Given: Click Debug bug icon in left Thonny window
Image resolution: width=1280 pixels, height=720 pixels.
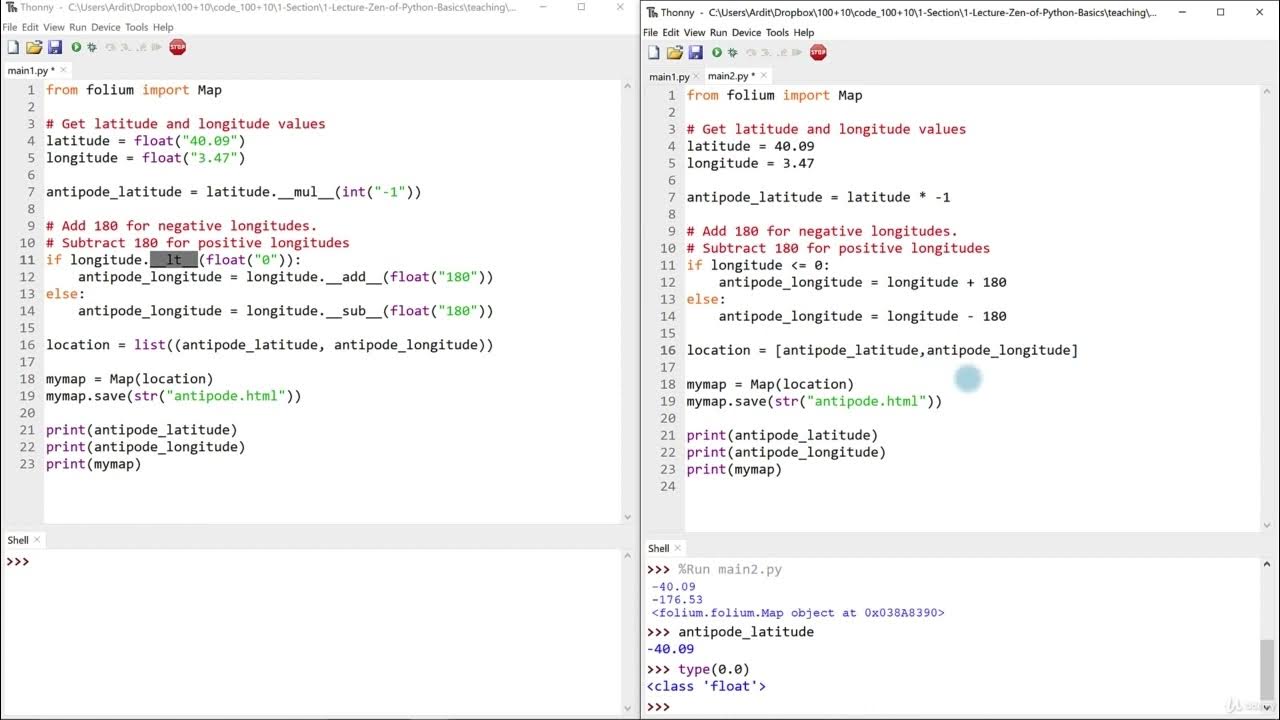Looking at the screenshot, I should [92, 47].
